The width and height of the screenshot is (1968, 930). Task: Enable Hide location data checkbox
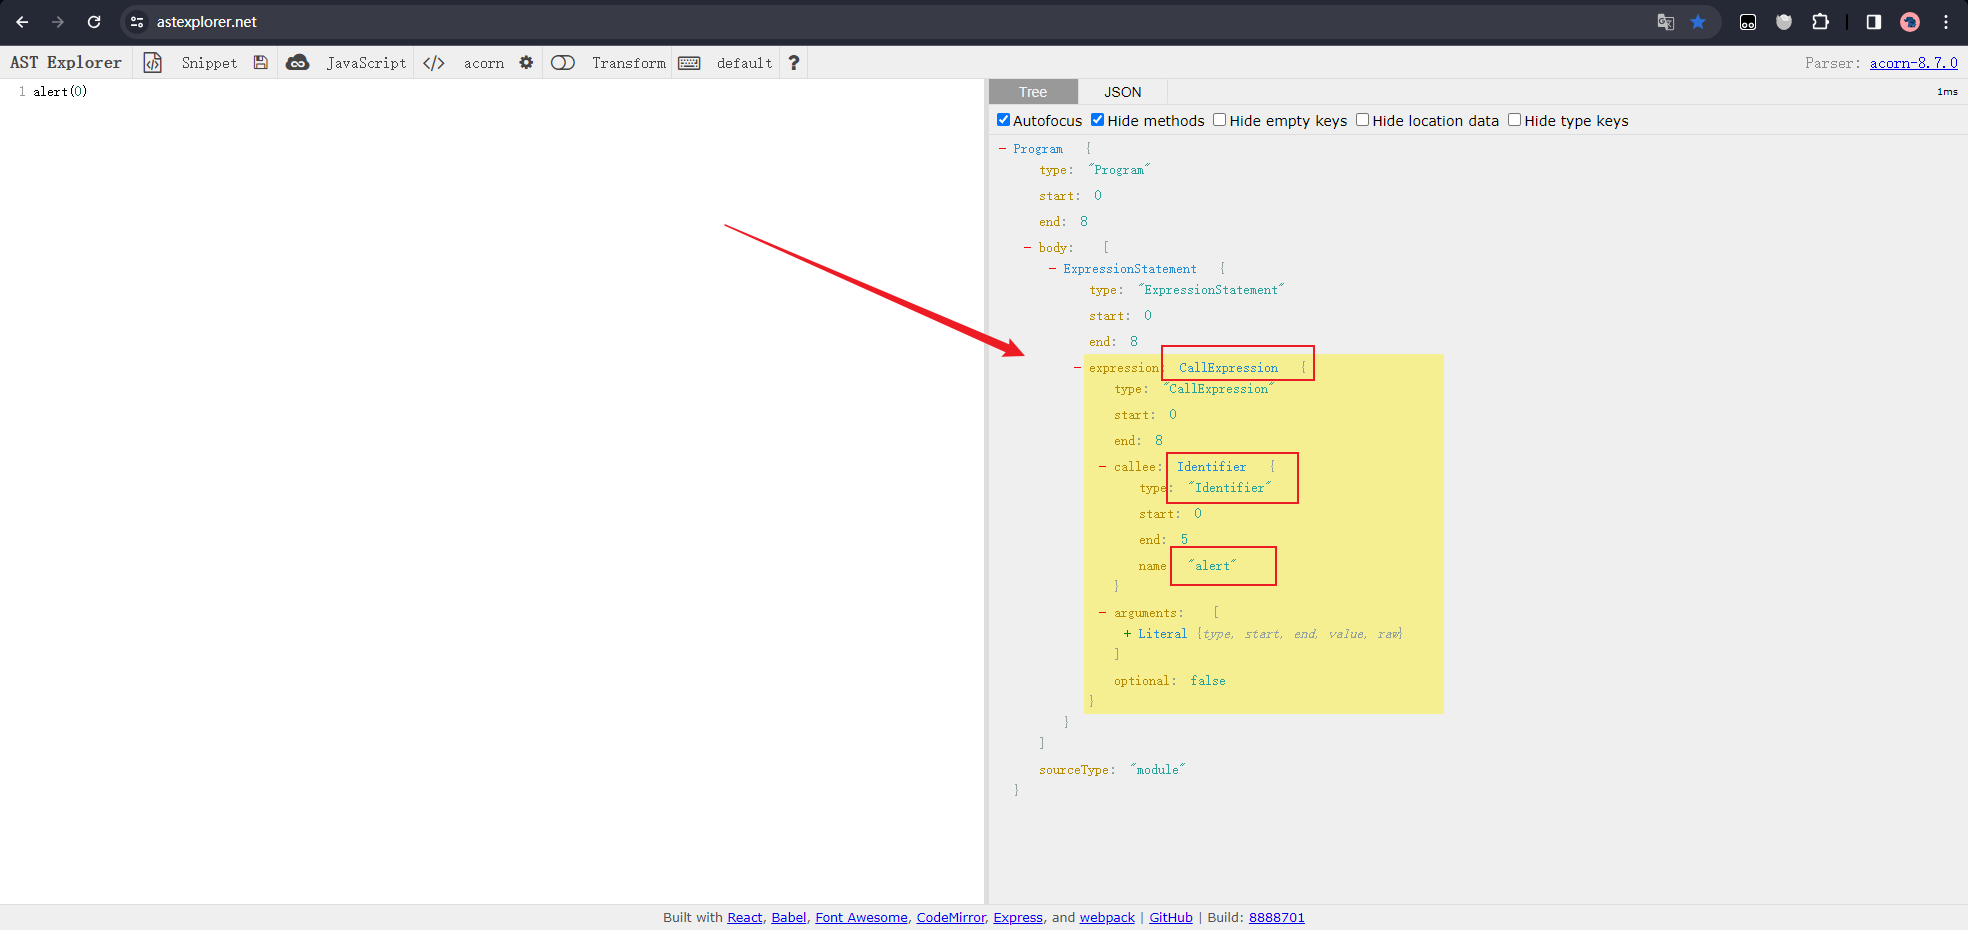tap(1362, 120)
